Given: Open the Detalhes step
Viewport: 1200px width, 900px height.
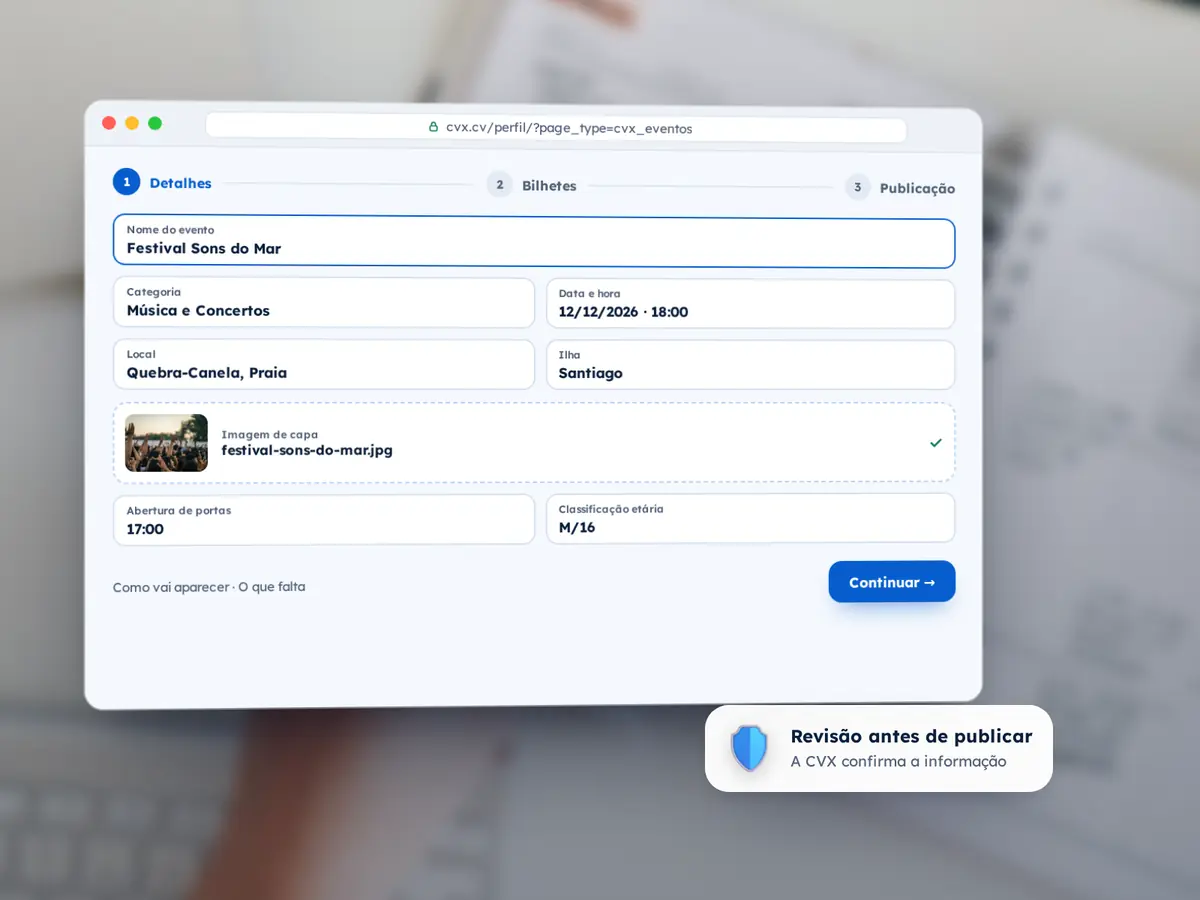Looking at the screenshot, I should [x=181, y=183].
